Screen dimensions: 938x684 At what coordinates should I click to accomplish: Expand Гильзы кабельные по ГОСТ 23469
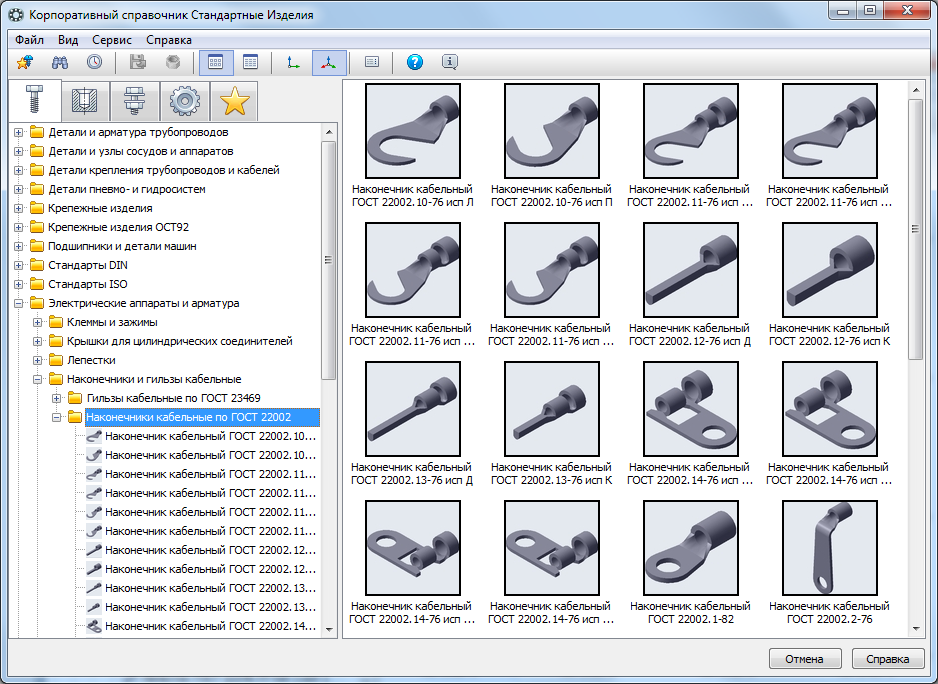[x=57, y=399]
